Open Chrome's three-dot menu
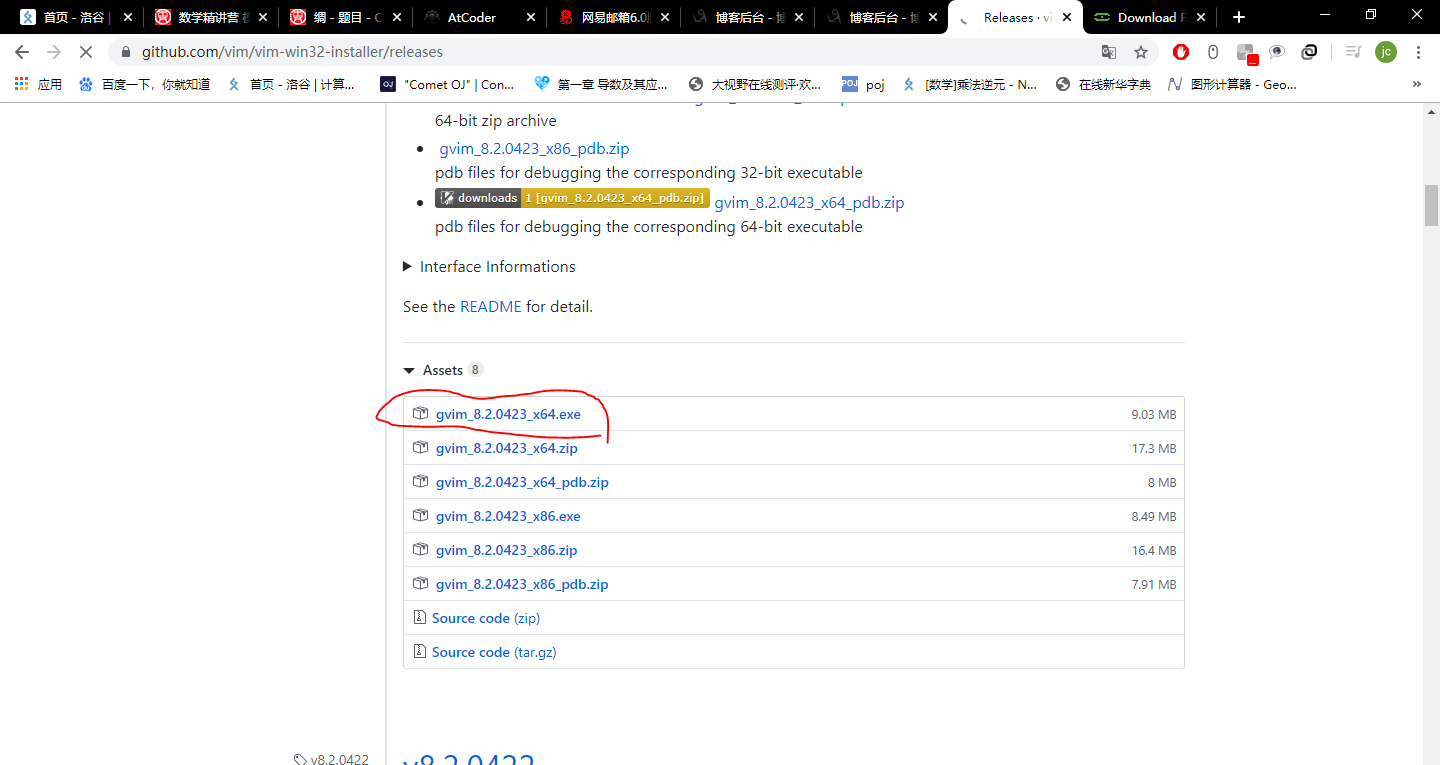Image resolution: width=1440 pixels, height=765 pixels. pyautogui.click(x=1418, y=52)
